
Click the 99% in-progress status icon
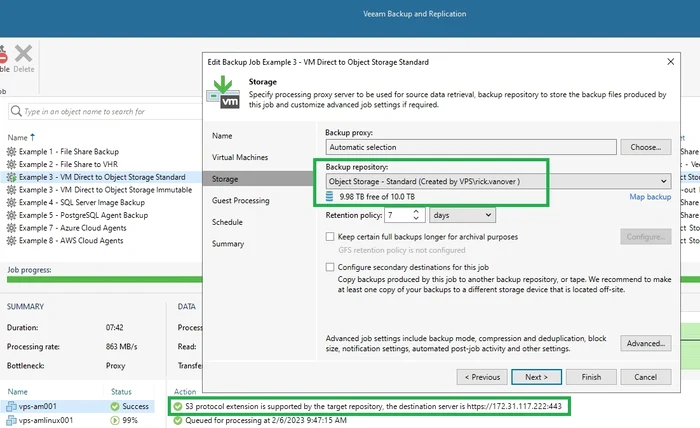click(x=115, y=420)
